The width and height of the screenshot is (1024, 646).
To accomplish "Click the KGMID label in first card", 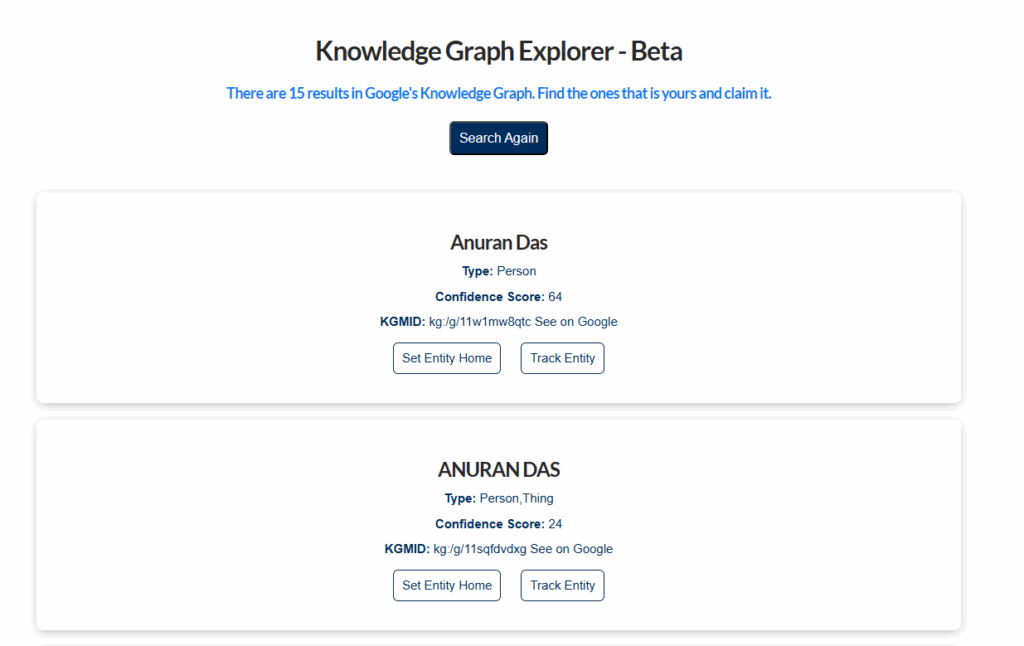I will click(x=402, y=322).
